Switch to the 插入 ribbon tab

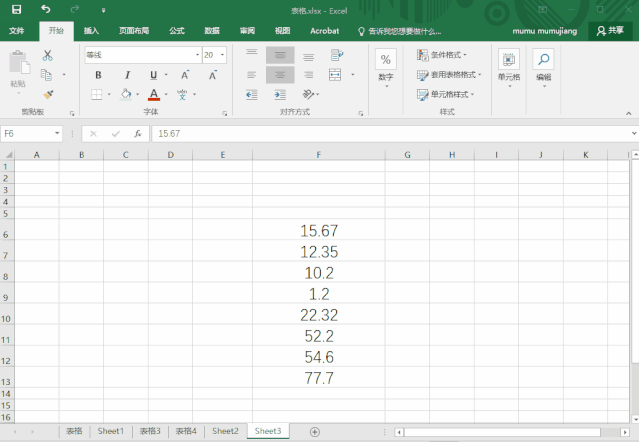(91, 31)
